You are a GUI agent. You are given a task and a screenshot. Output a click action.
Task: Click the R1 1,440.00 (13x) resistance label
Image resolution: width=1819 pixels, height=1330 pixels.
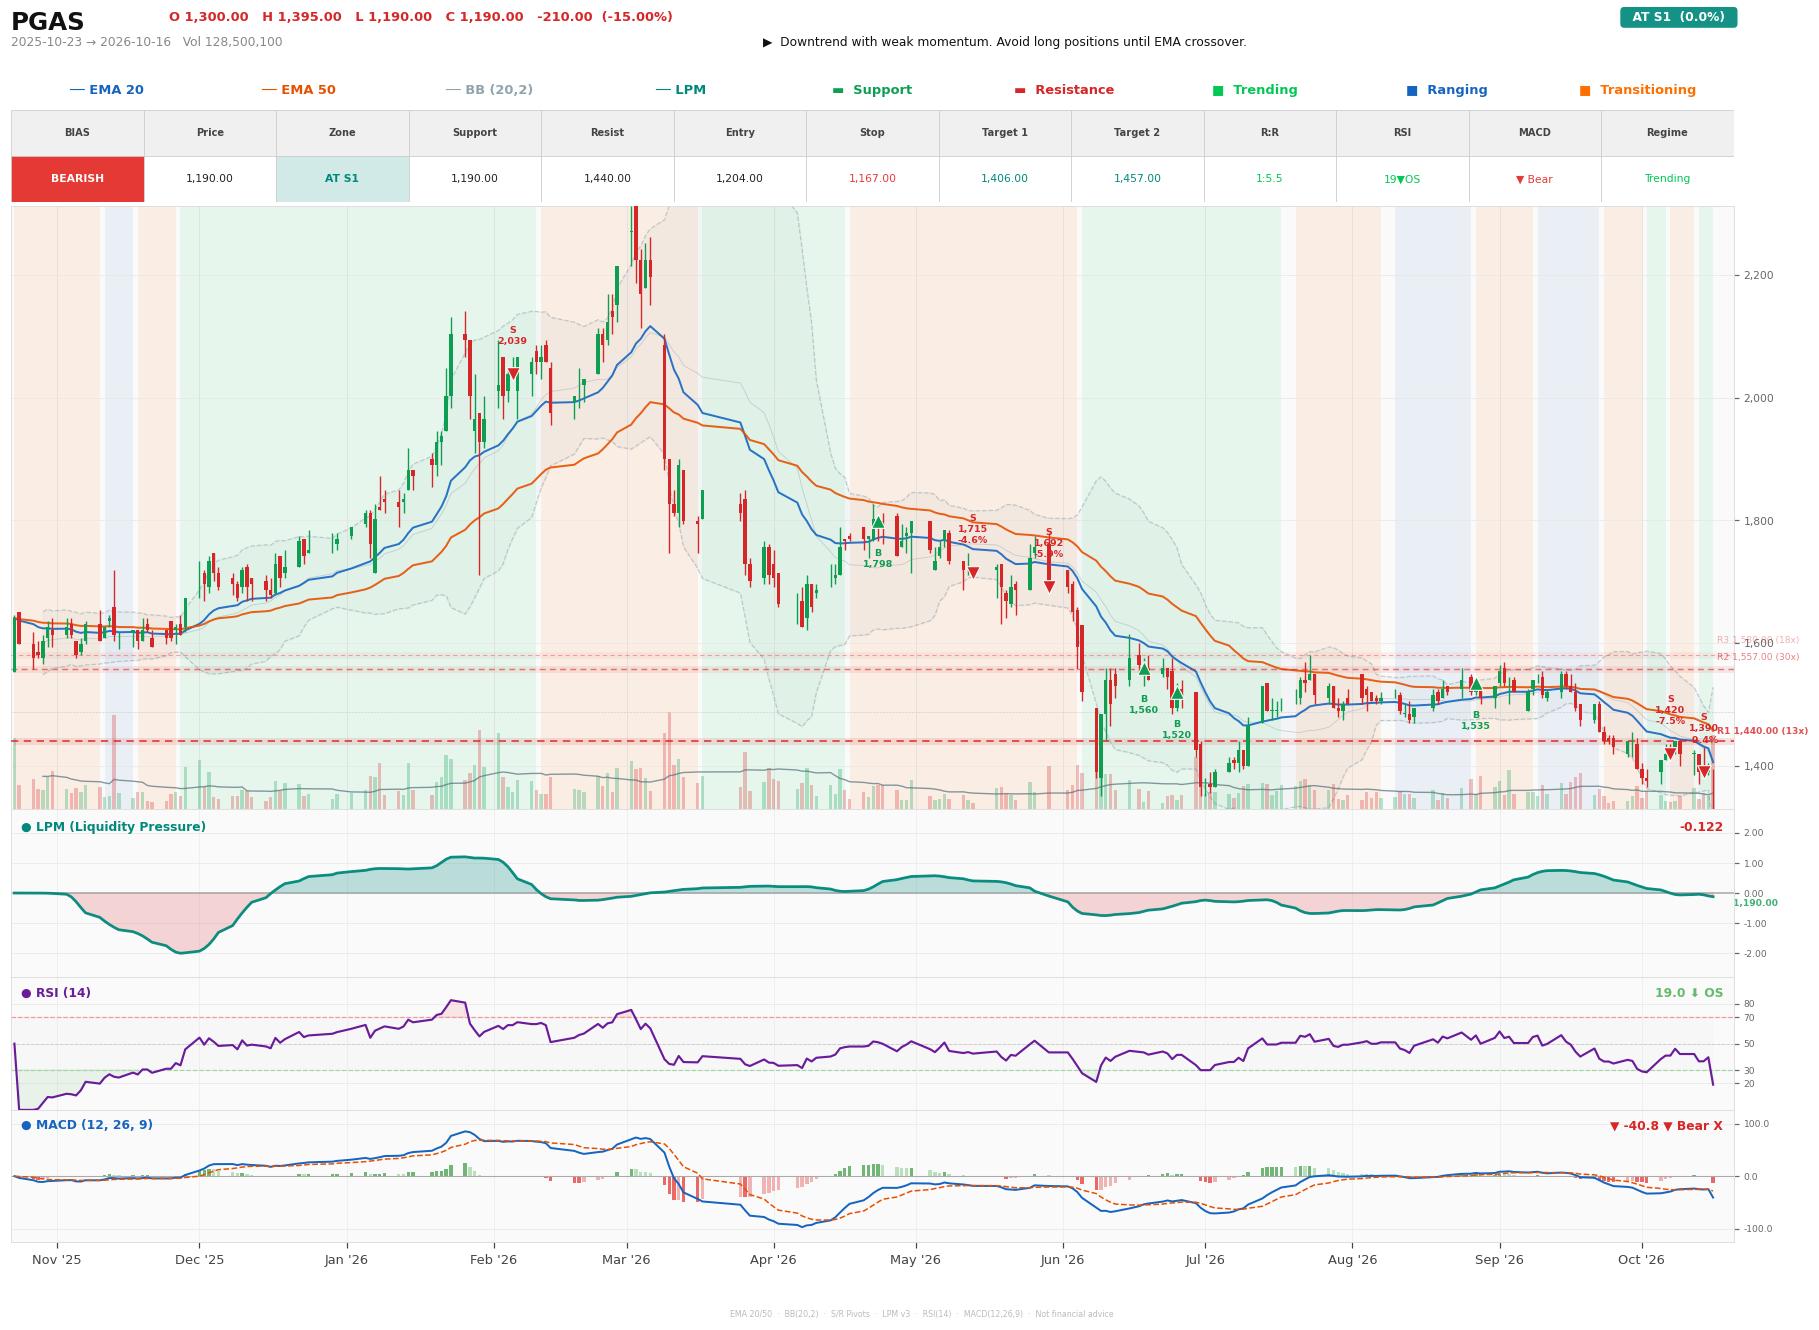[x=1762, y=731]
